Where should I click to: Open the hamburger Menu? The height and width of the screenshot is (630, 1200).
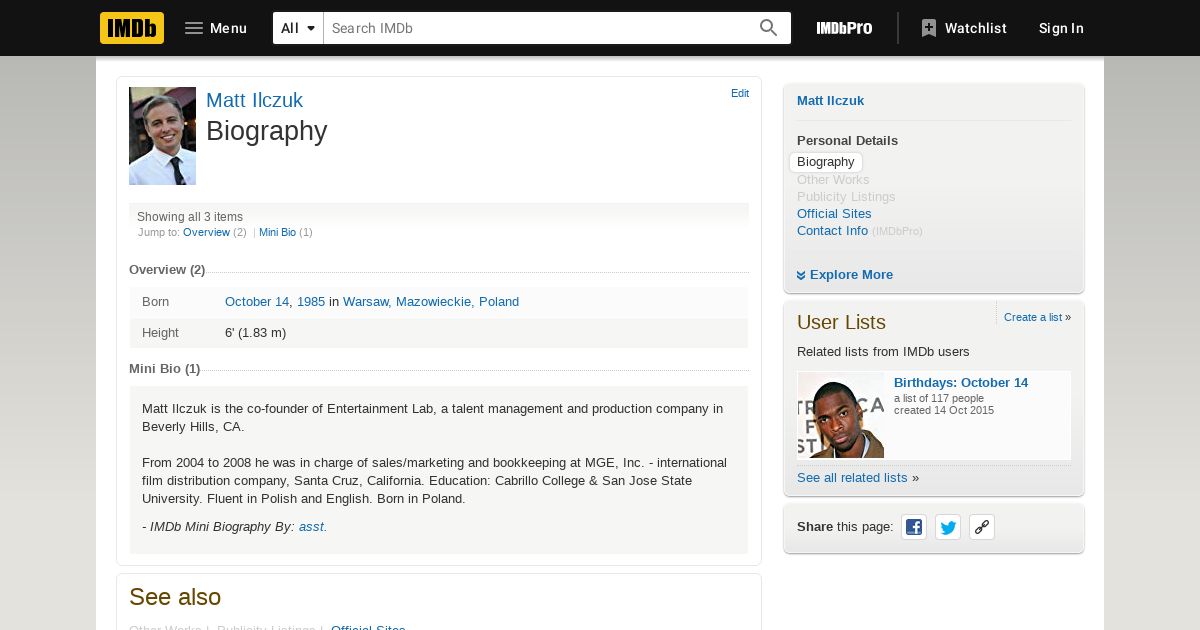tap(215, 28)
